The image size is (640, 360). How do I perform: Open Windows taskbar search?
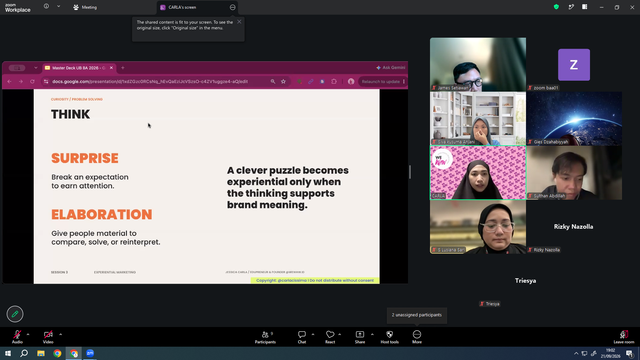(24, 353)
